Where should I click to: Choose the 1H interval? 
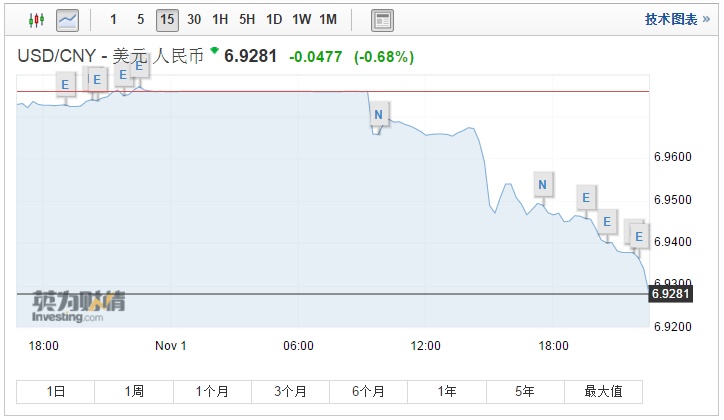click(x=220, y=19)
